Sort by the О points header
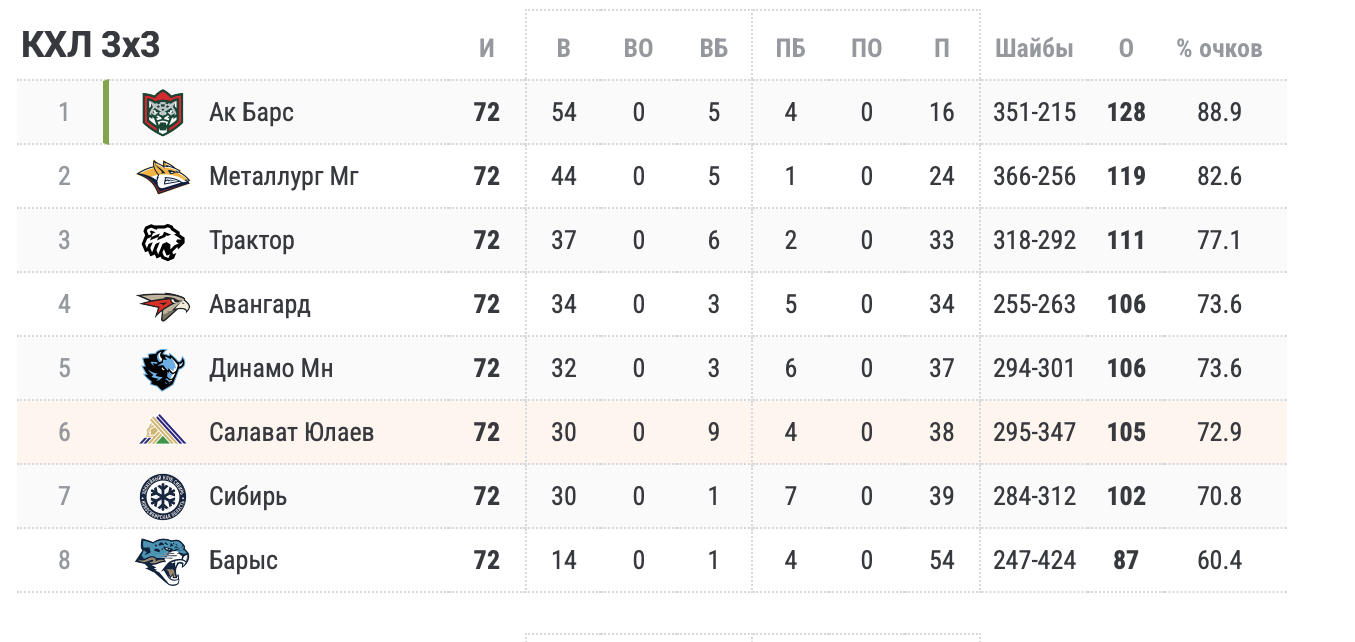Screen dimensions: 1355x642 click(x=1126, y=48)
